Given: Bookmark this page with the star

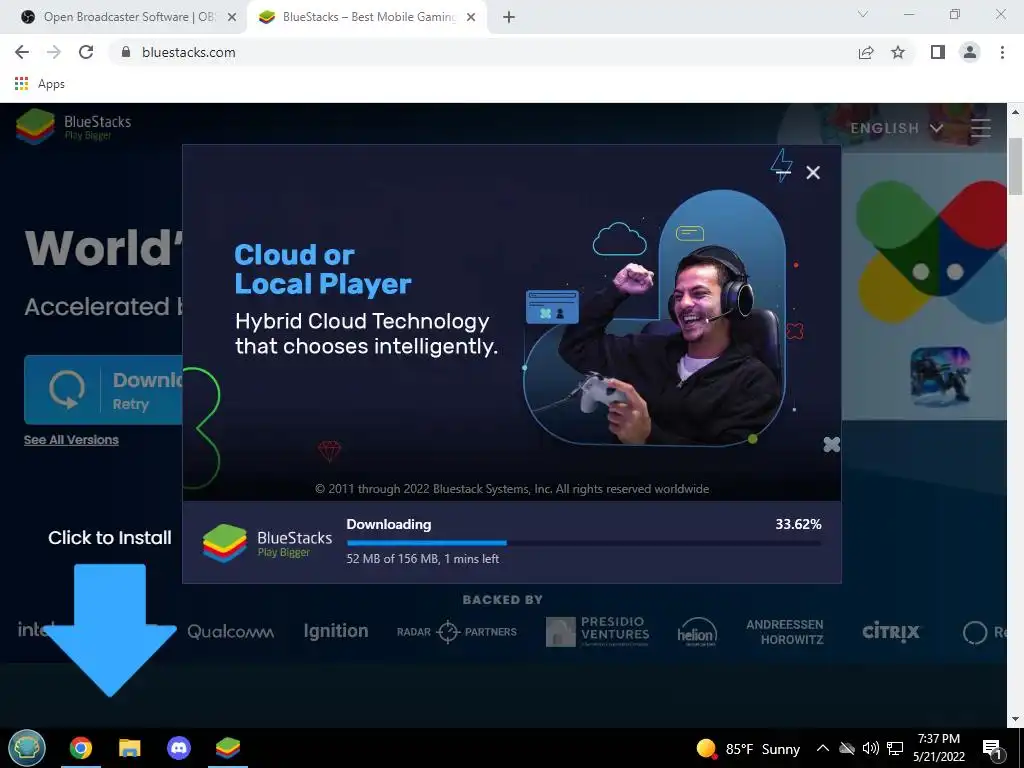Looking at the screenshot, I should point(898,52).
